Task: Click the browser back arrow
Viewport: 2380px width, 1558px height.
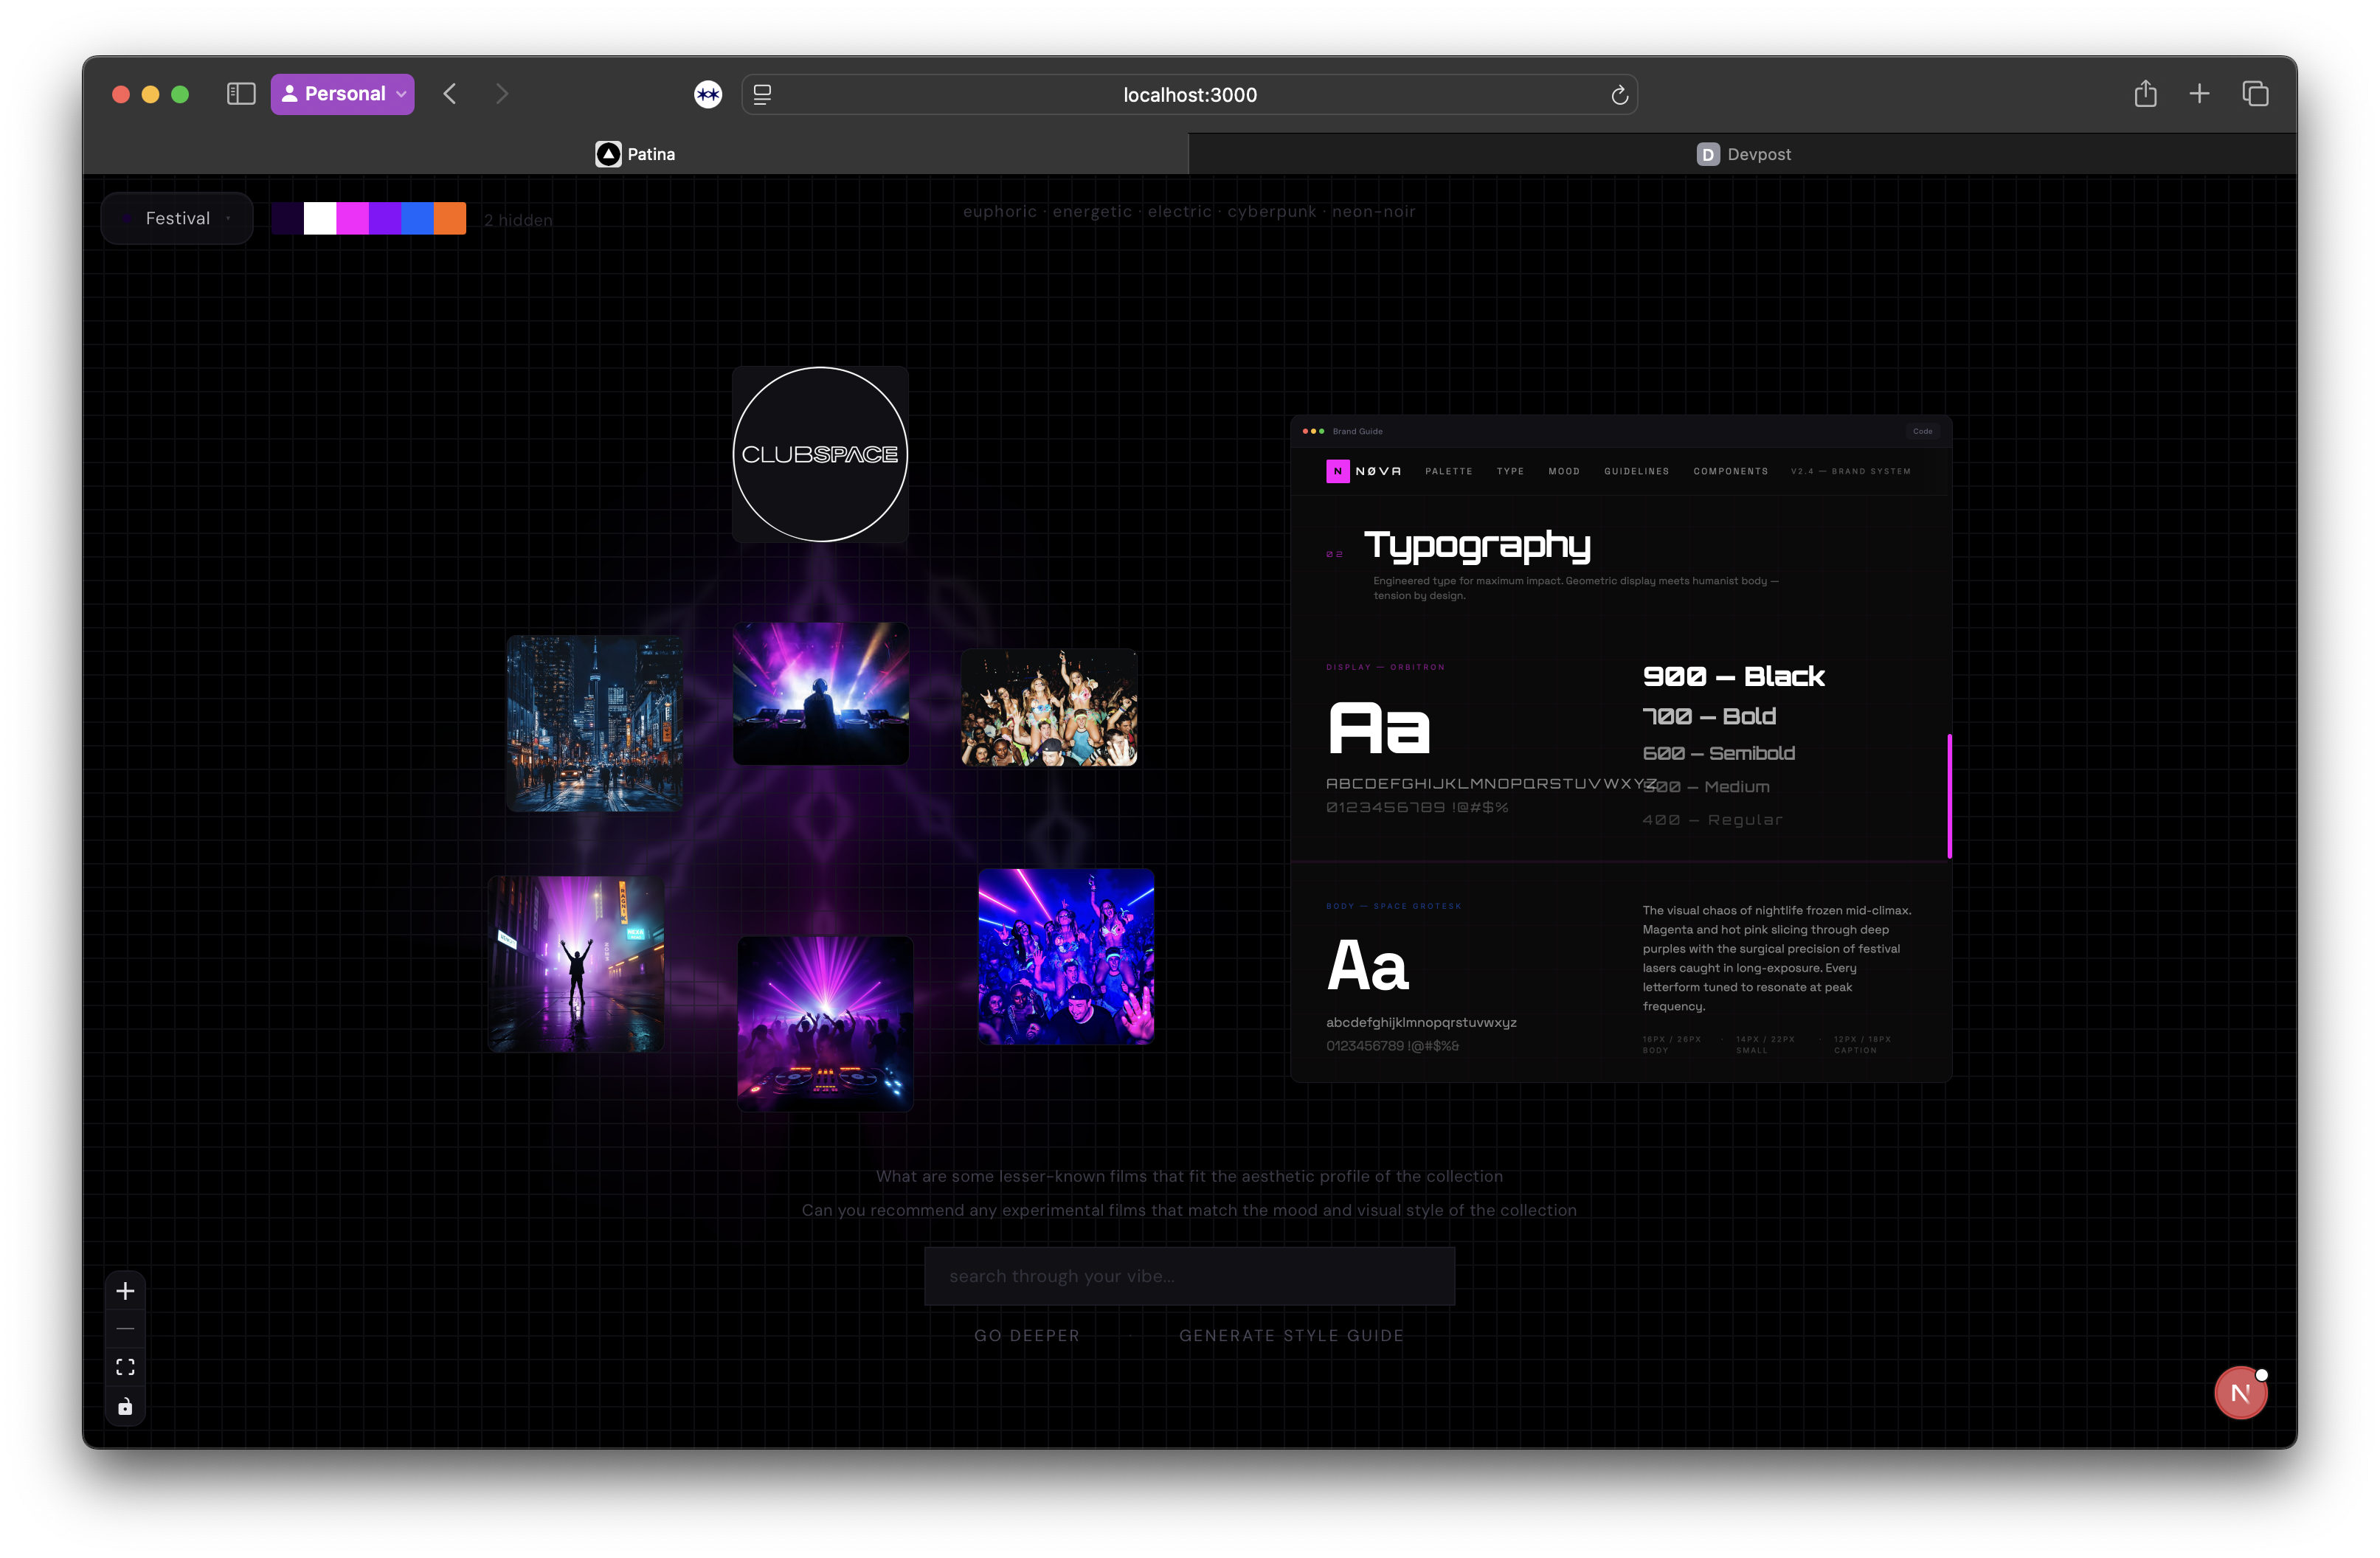Action: (450, 94)
